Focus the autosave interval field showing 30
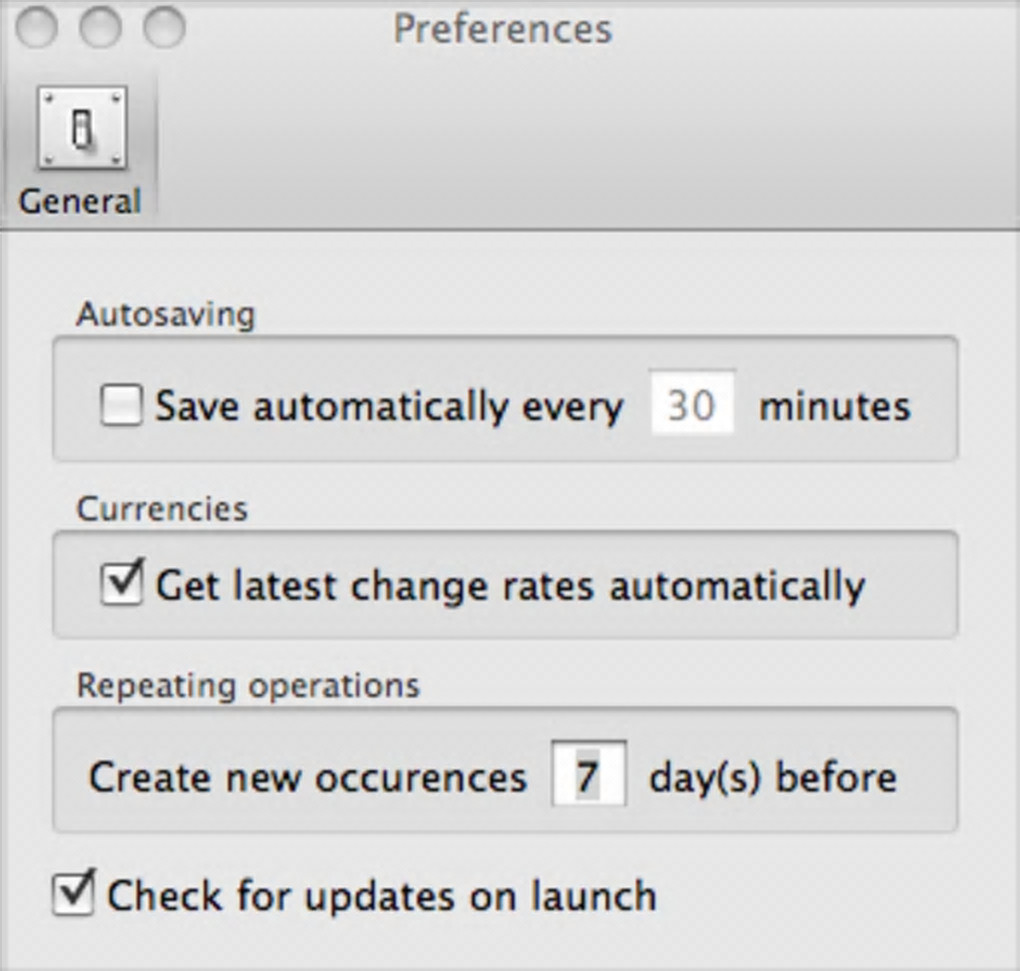Image resolution: width=1020 pixels, height=971 pixels. pos(692,404)
